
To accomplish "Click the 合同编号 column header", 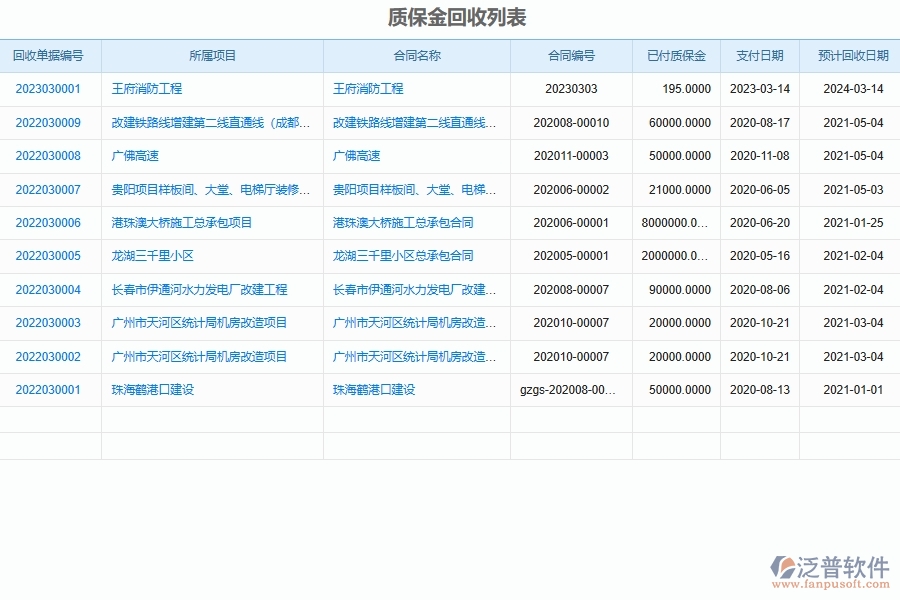I will click(571, 56).
